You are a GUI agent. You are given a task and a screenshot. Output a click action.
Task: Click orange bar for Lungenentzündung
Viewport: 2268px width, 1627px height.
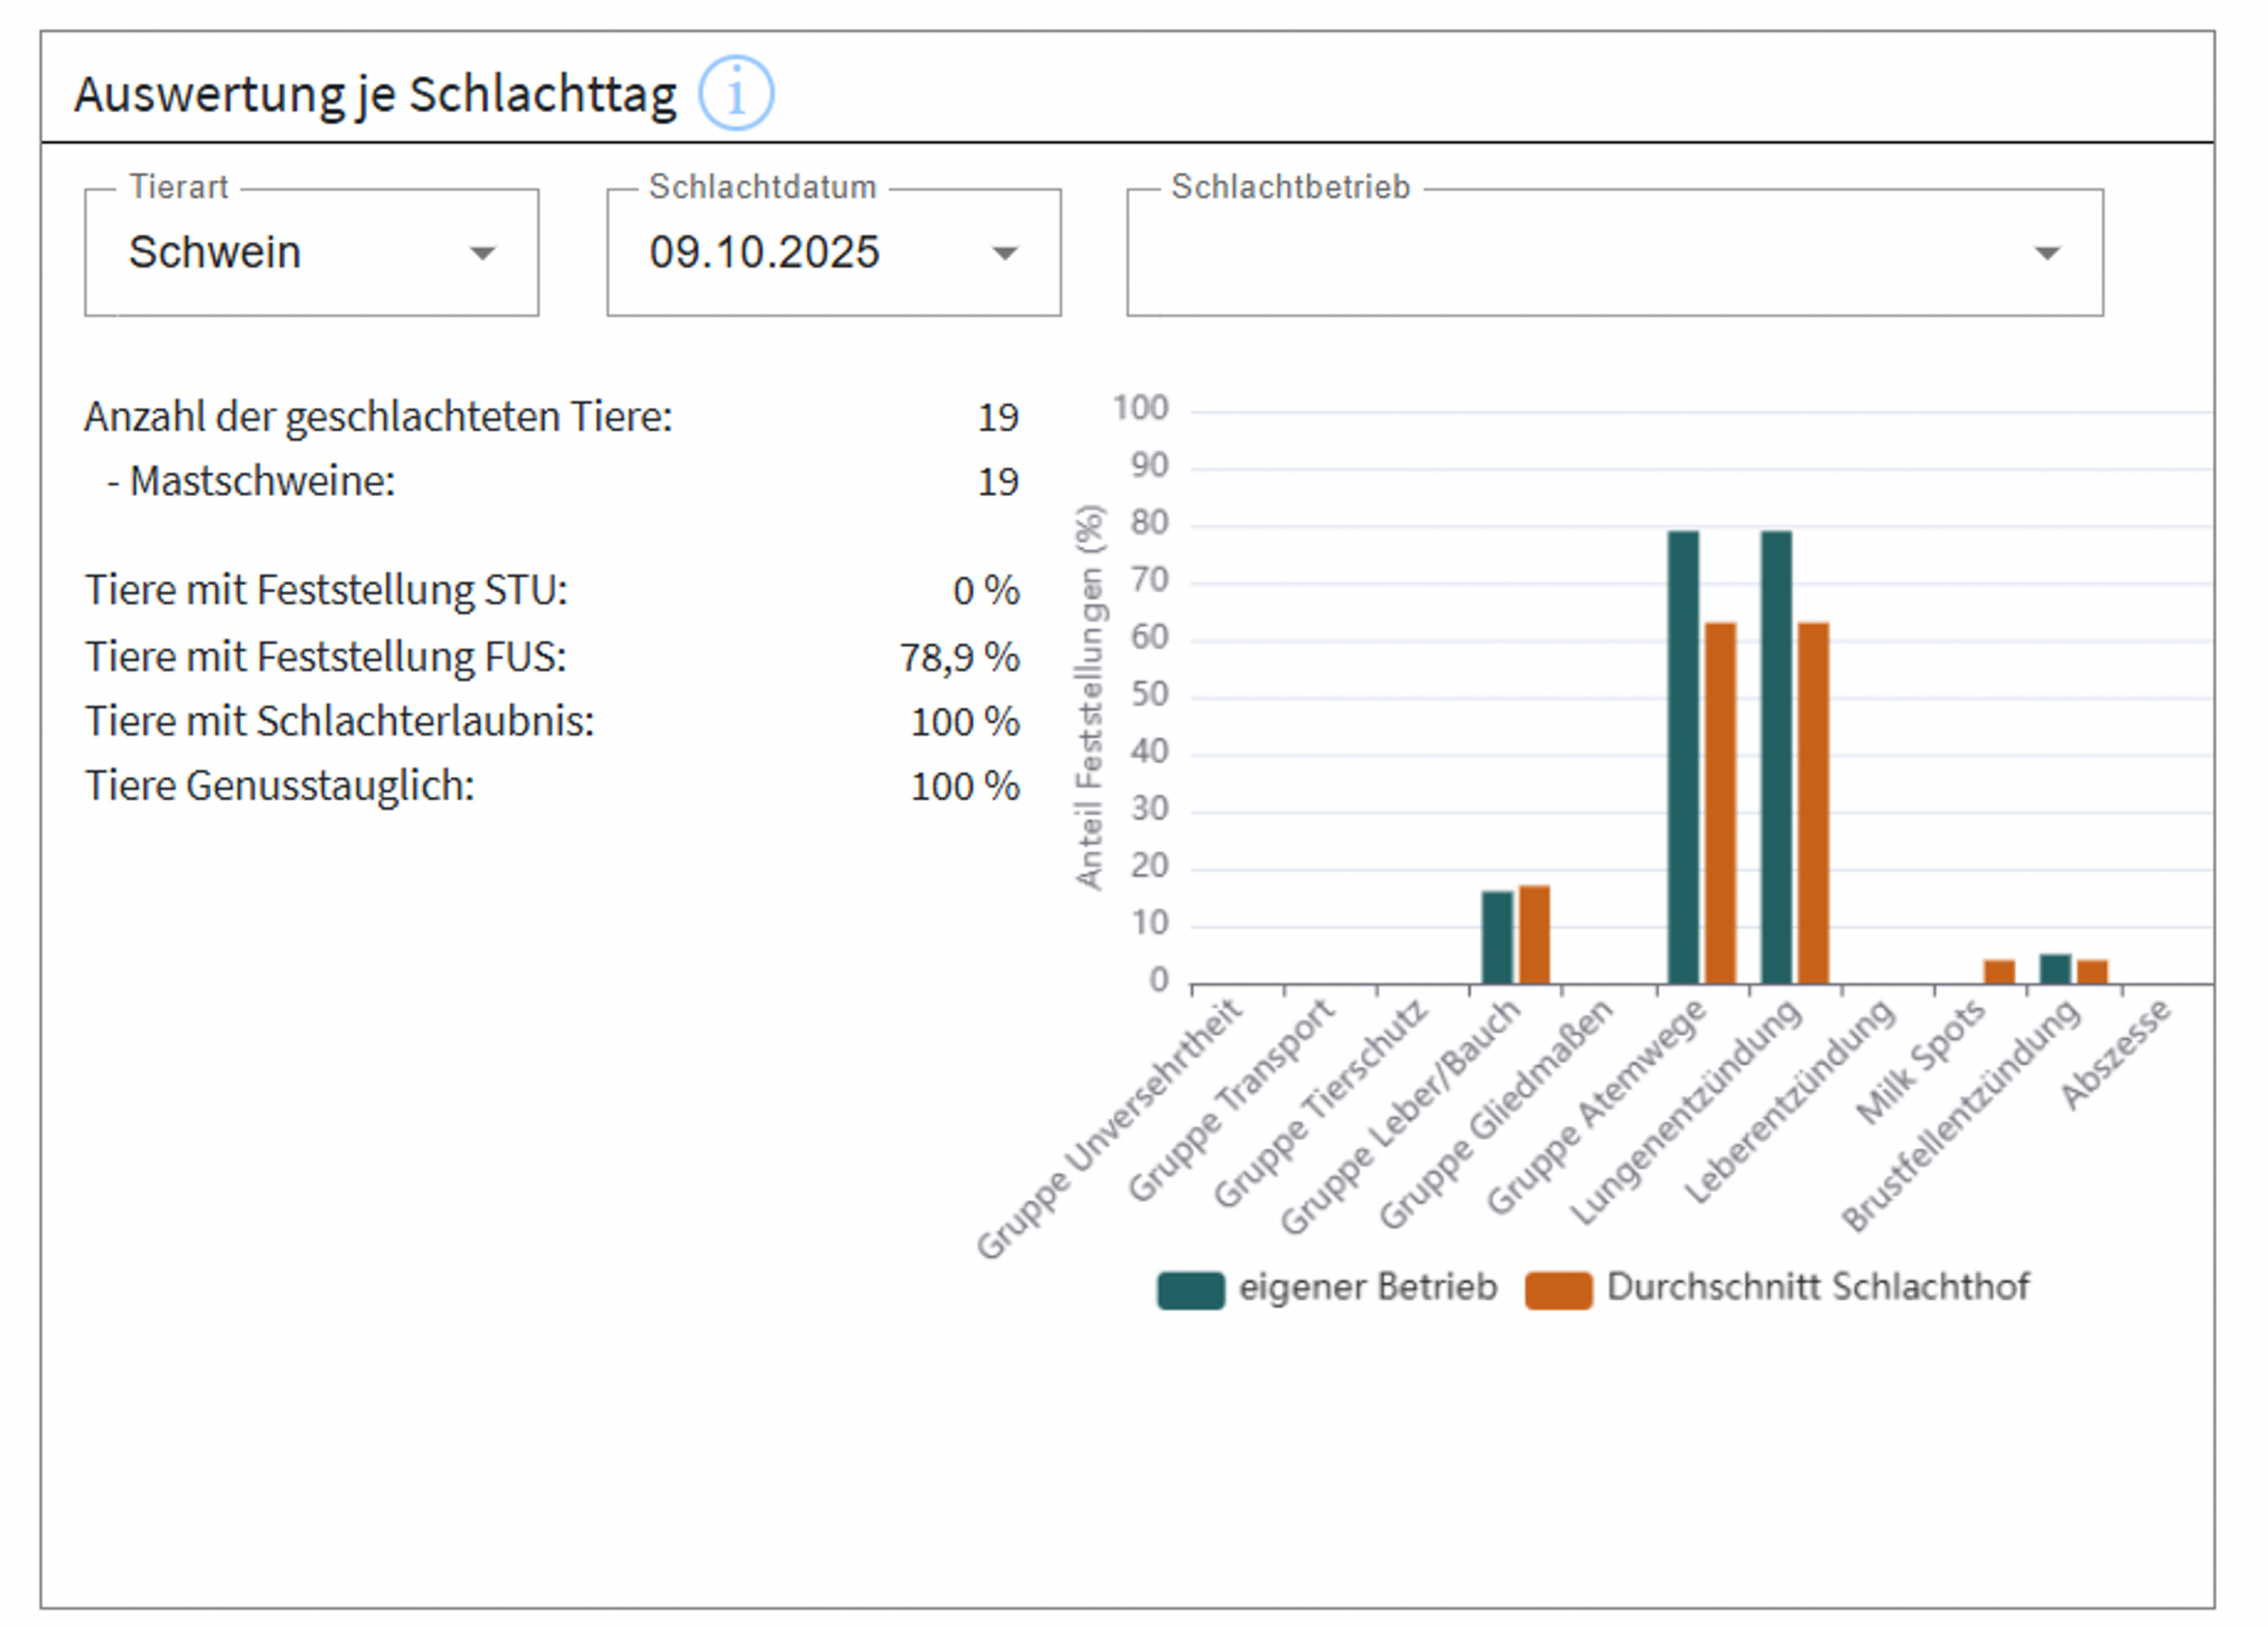[1813, 803]
